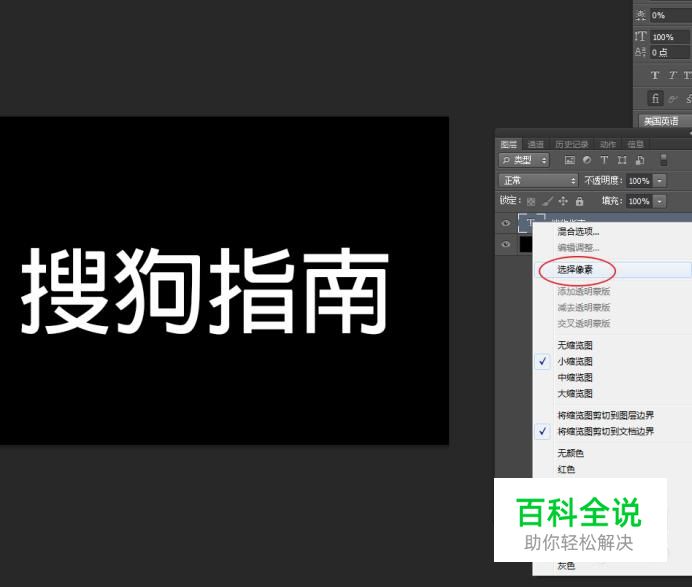
Task: Click the 搜狗指南 text on the canvas
Action: point(205,290)
